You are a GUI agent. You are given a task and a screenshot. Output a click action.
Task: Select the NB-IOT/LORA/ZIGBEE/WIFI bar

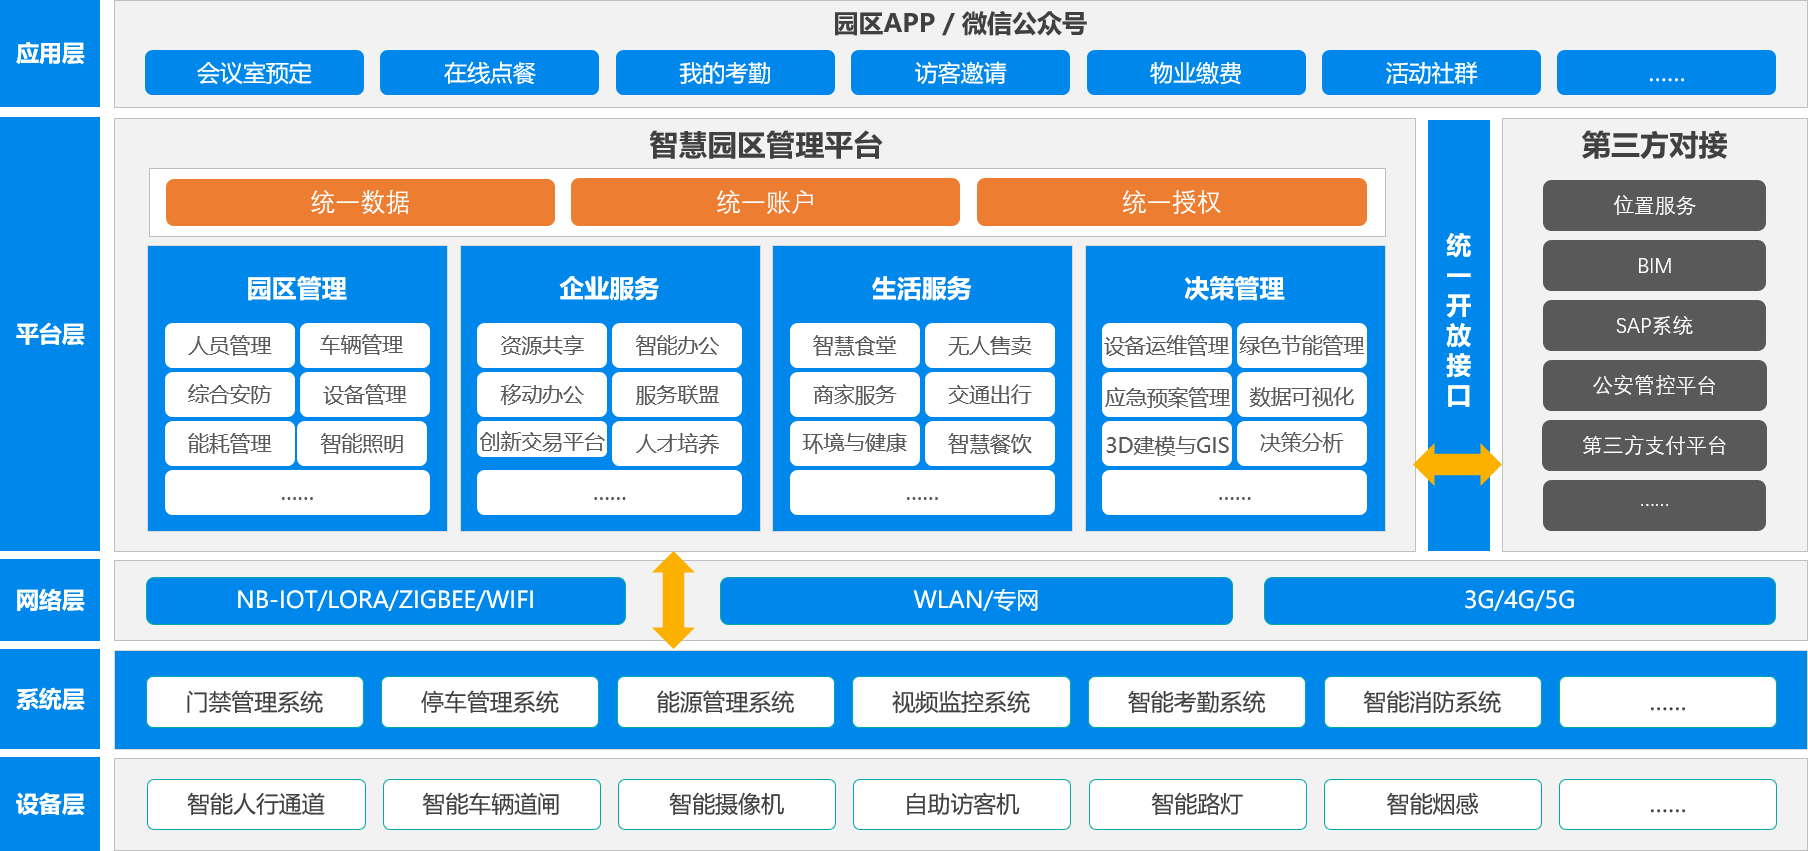tap(386, 600)
